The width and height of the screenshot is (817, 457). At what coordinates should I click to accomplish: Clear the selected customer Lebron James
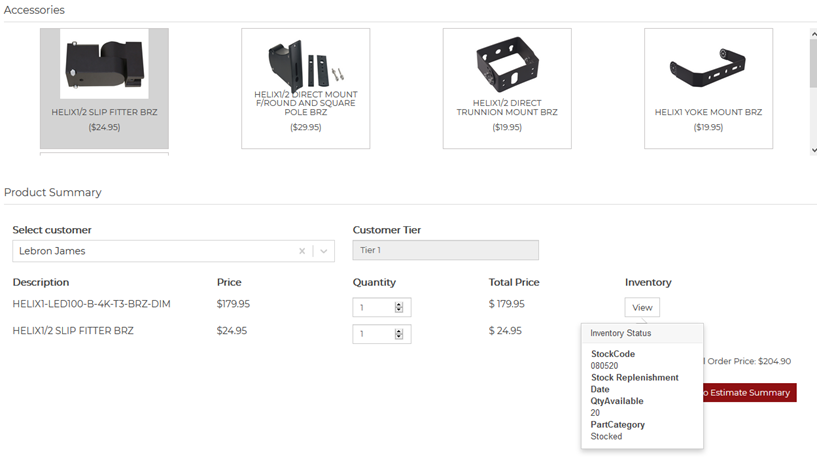[302, 251]
